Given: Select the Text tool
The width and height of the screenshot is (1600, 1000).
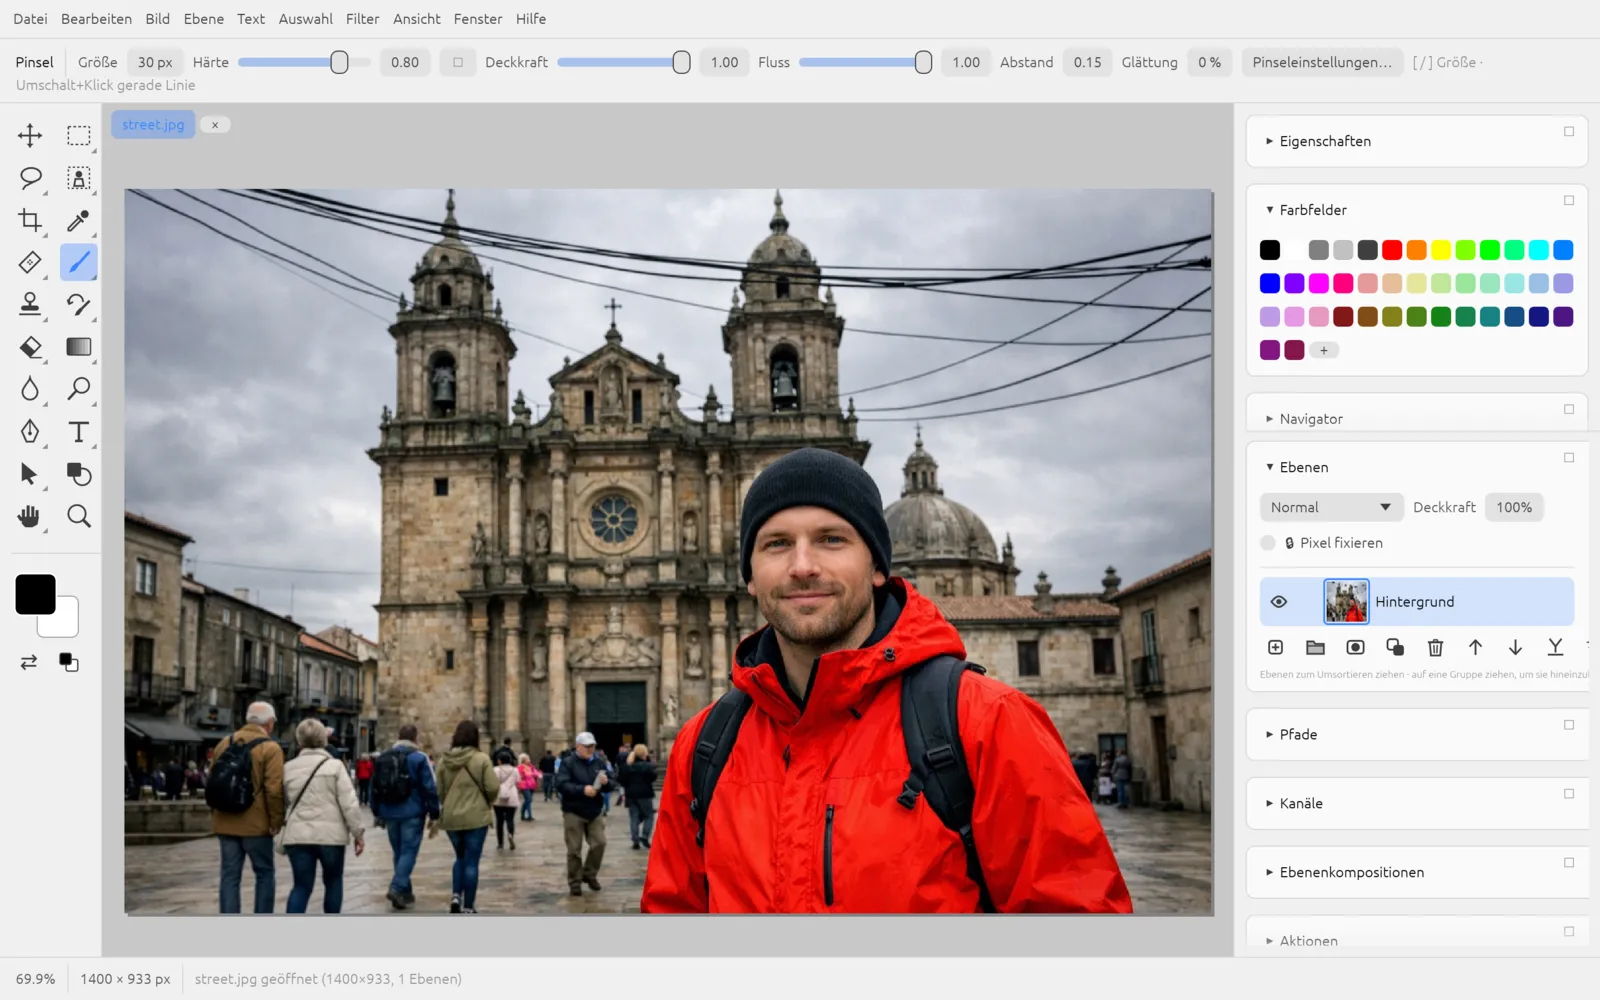Looking at the screenshot, I should click(x=79, y=431).
